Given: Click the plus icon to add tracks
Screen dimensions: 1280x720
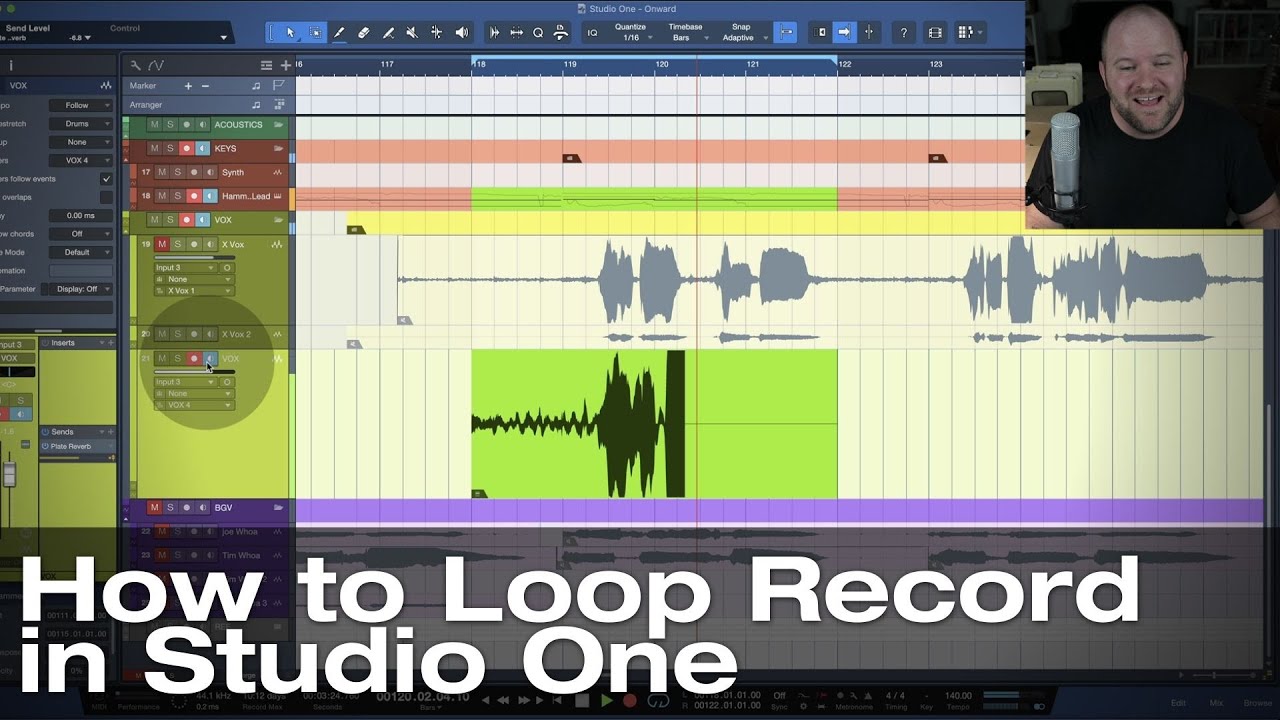Looking at the screenshot, I should [x=286, y=65].
